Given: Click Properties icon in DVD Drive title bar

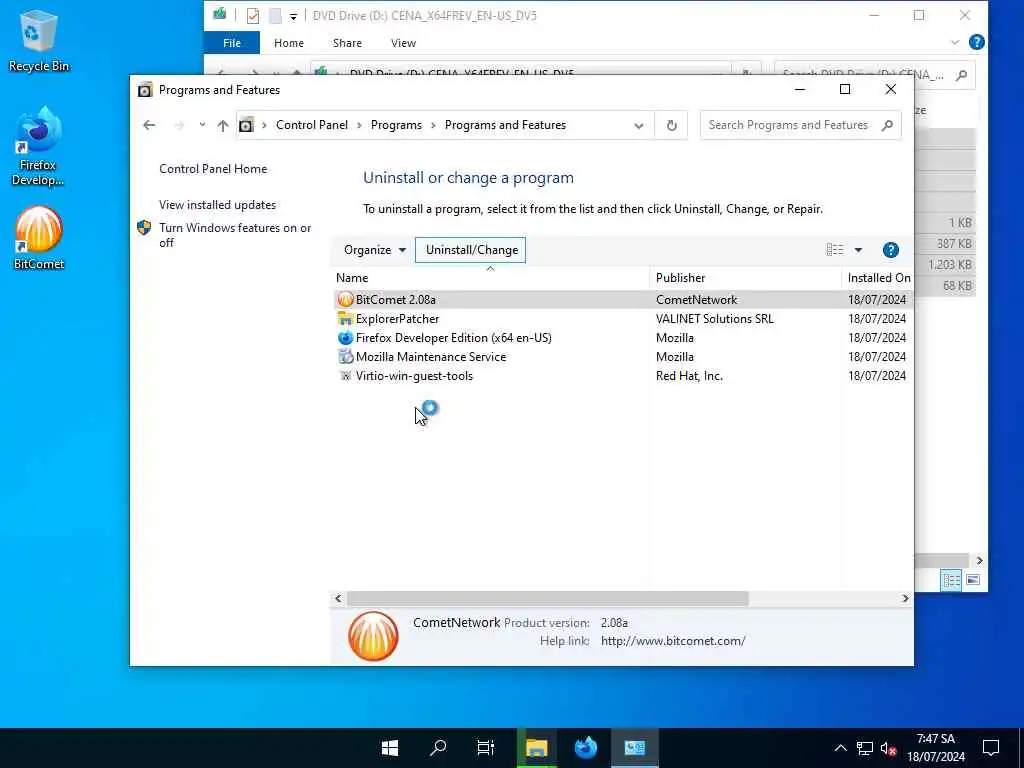Looking at the screenshot, I should click(253, 16).
